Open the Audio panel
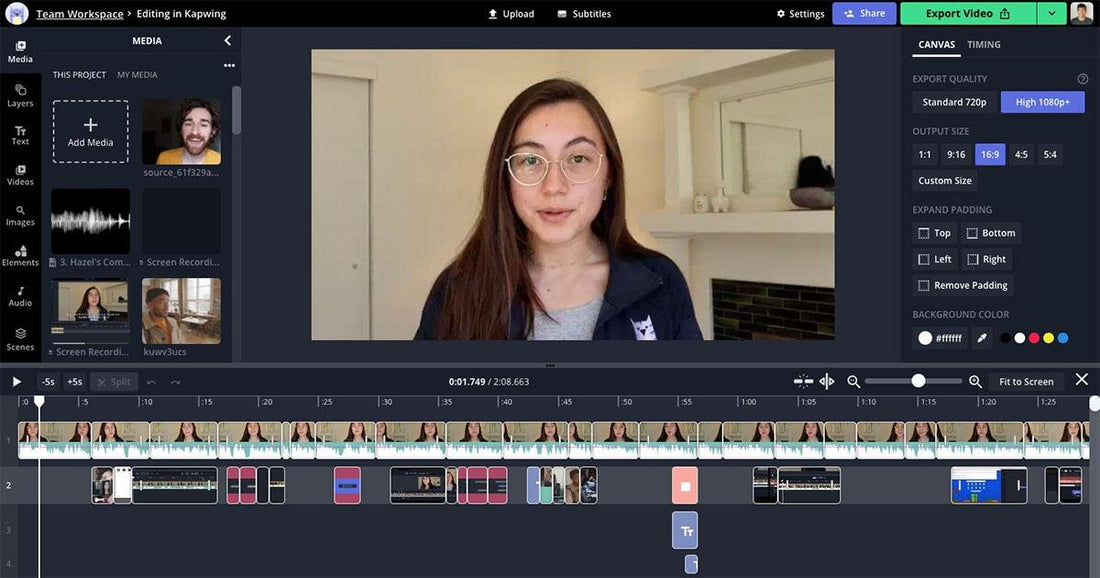Viewport: 1100px width, 578px height. (x=20, y=296)
